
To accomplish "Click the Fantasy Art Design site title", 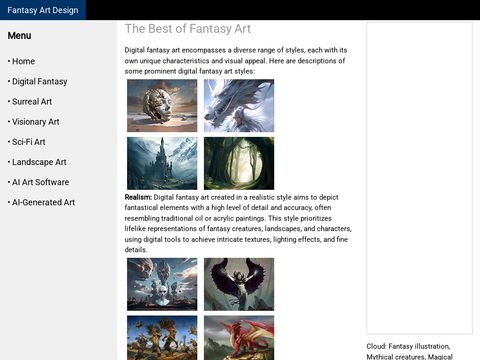I will pos(43,10).
